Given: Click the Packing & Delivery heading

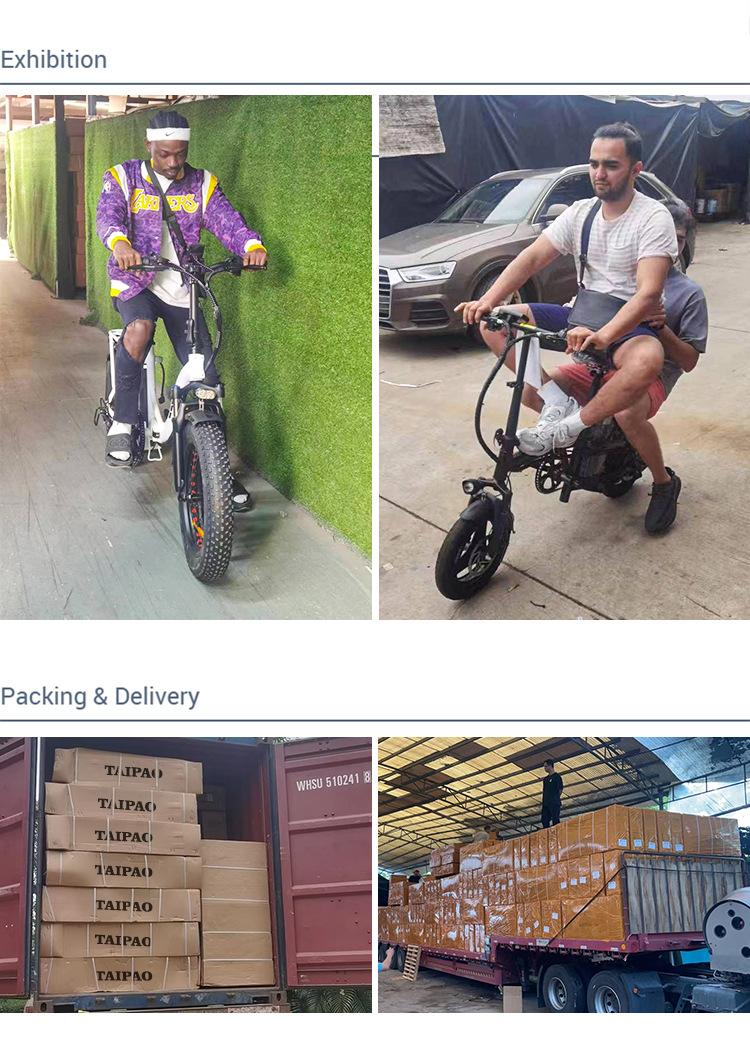Looking at the screenshot, I should point(100,696).
